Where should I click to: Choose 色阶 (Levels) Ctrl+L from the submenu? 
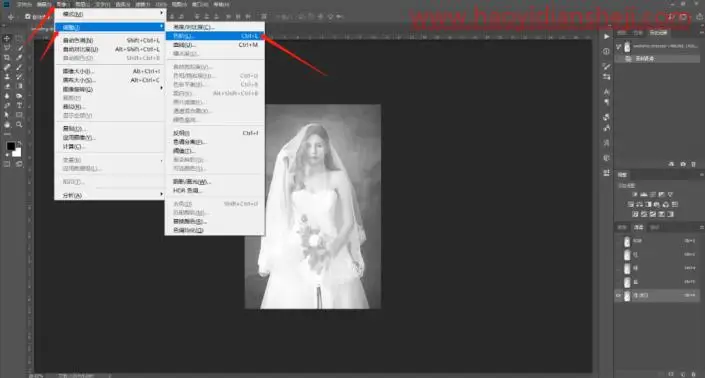215,36
